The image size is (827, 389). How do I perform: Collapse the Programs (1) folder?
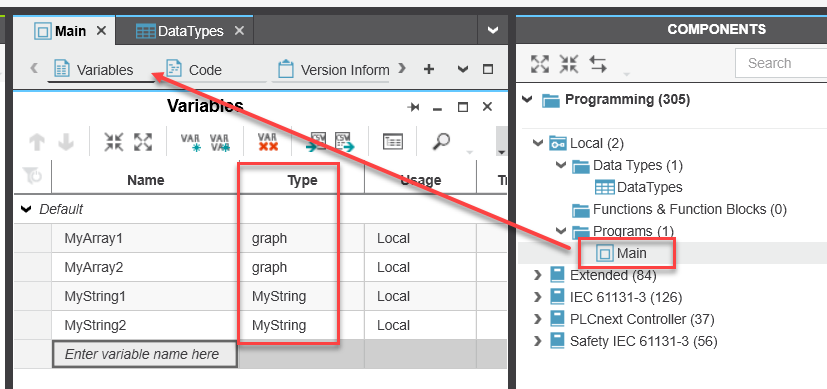(x=561, y=231)
